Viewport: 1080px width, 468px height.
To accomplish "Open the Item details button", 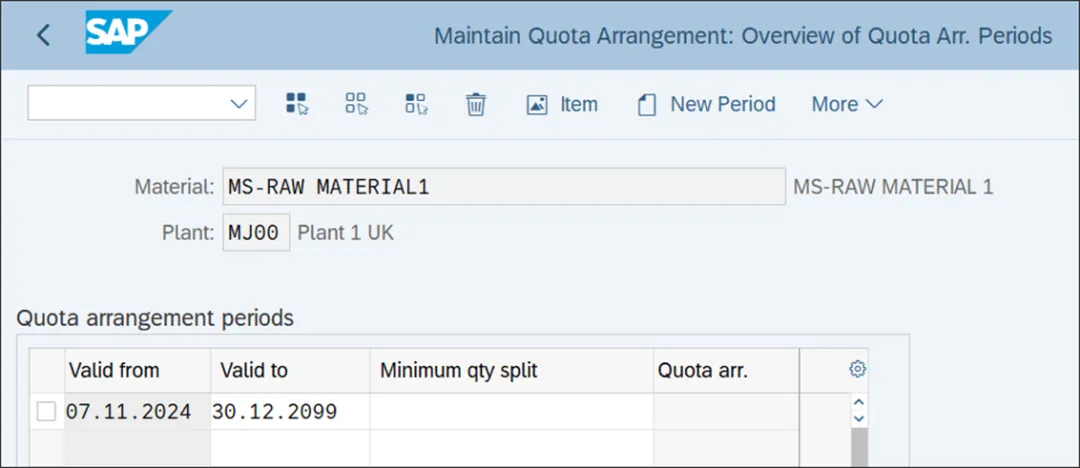I will click(x=562, y=104).
